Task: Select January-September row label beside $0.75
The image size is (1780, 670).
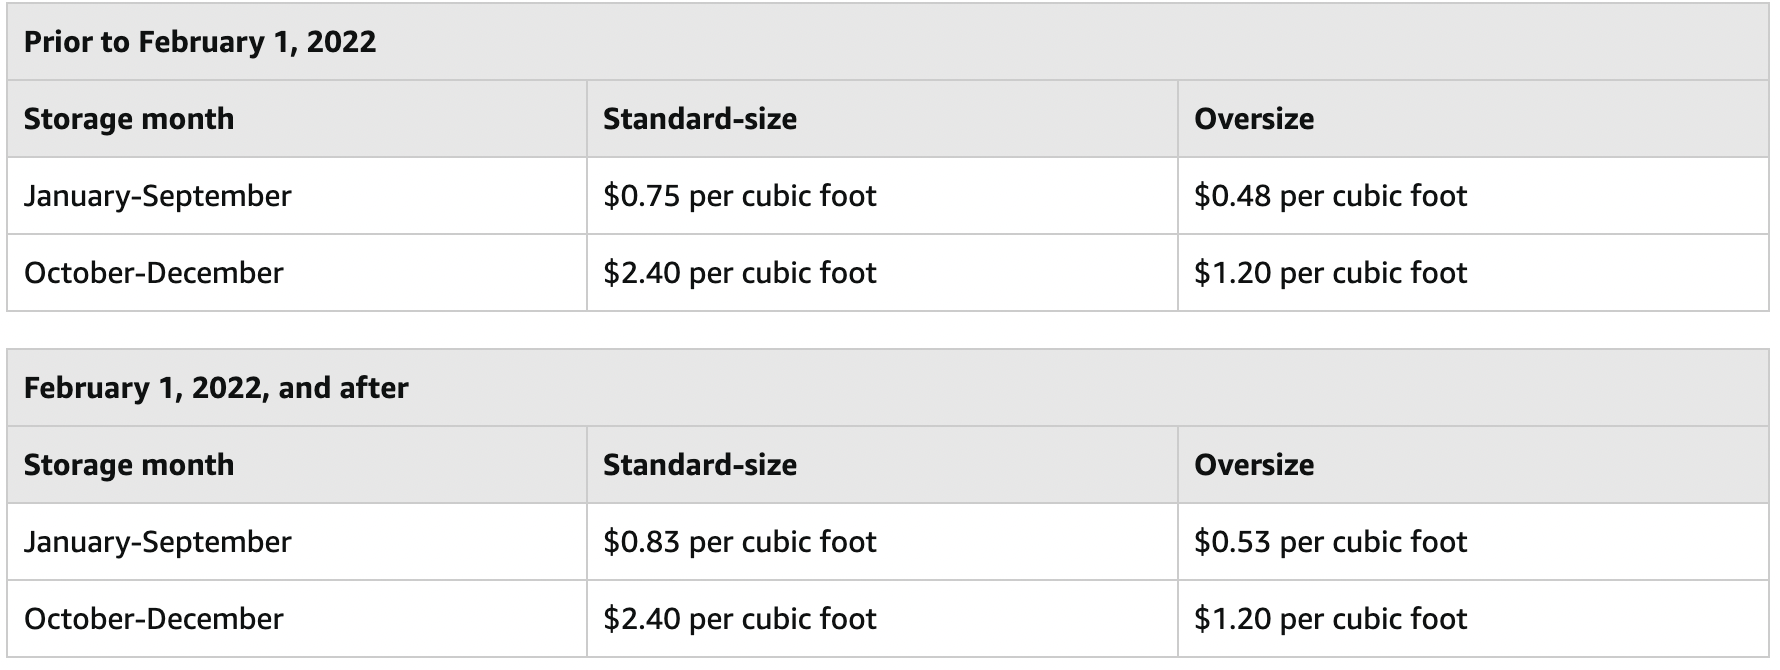Action: pos(158,196)
